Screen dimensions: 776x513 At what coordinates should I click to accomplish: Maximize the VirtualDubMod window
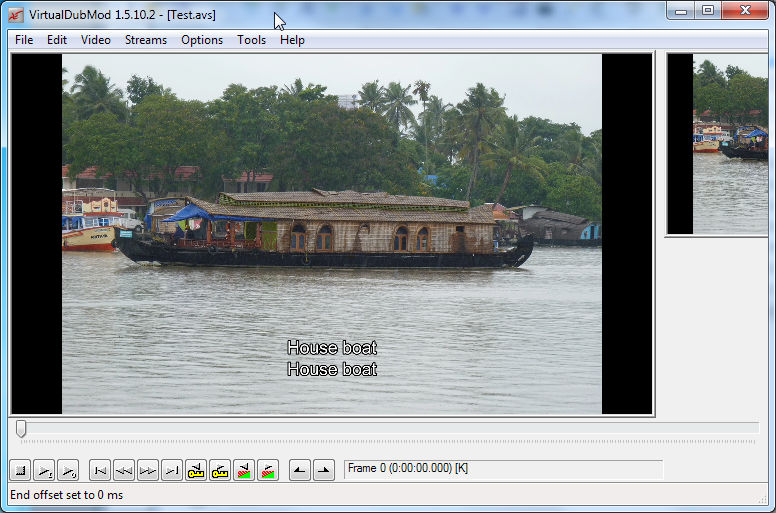coord(708,10)
